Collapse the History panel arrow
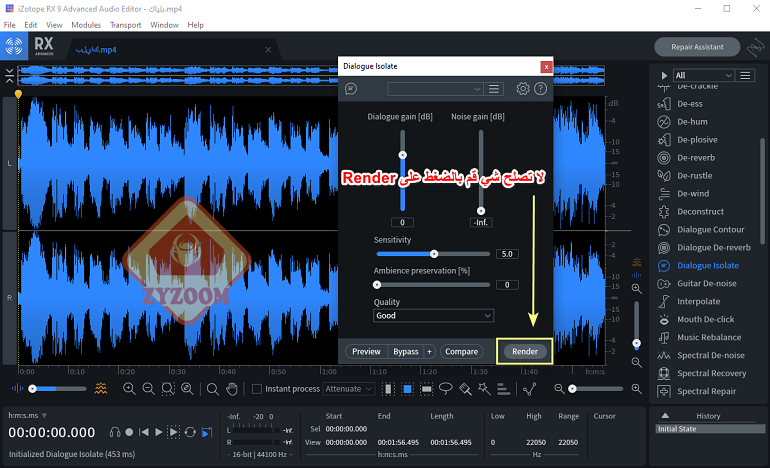770x468 pixels. pyautogui.click(x=664, y=415)
